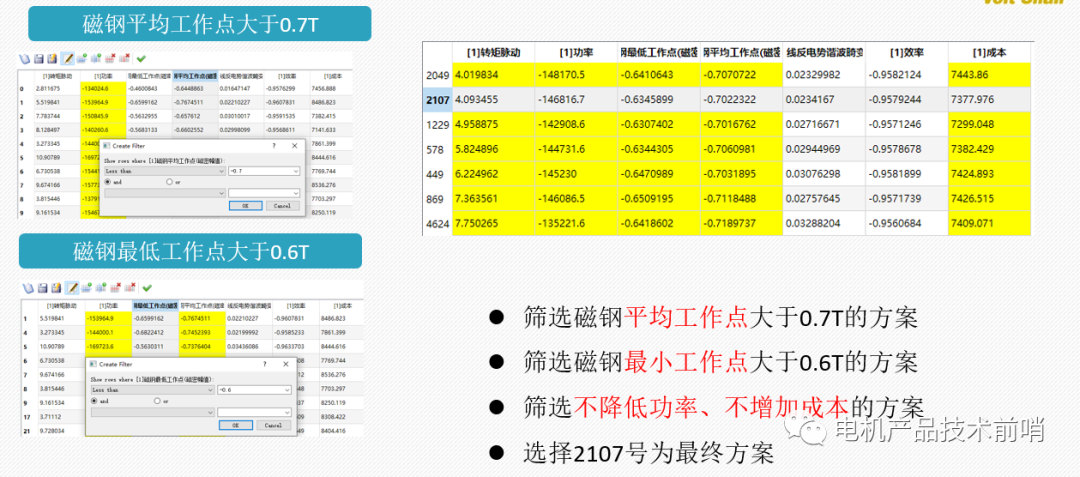Select the 'or' radio in the -0.7 filter dialog
This screenshot has width=1080, height=477.
click(x=169, y=182)
